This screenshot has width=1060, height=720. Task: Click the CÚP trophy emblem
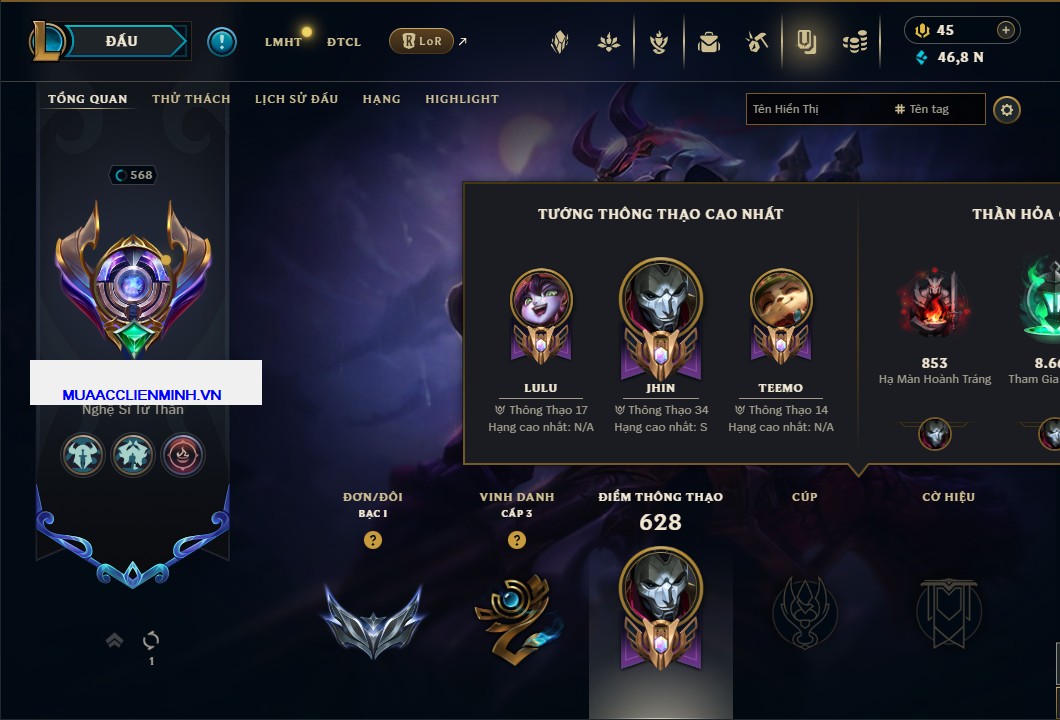click(x=804, y=613)
